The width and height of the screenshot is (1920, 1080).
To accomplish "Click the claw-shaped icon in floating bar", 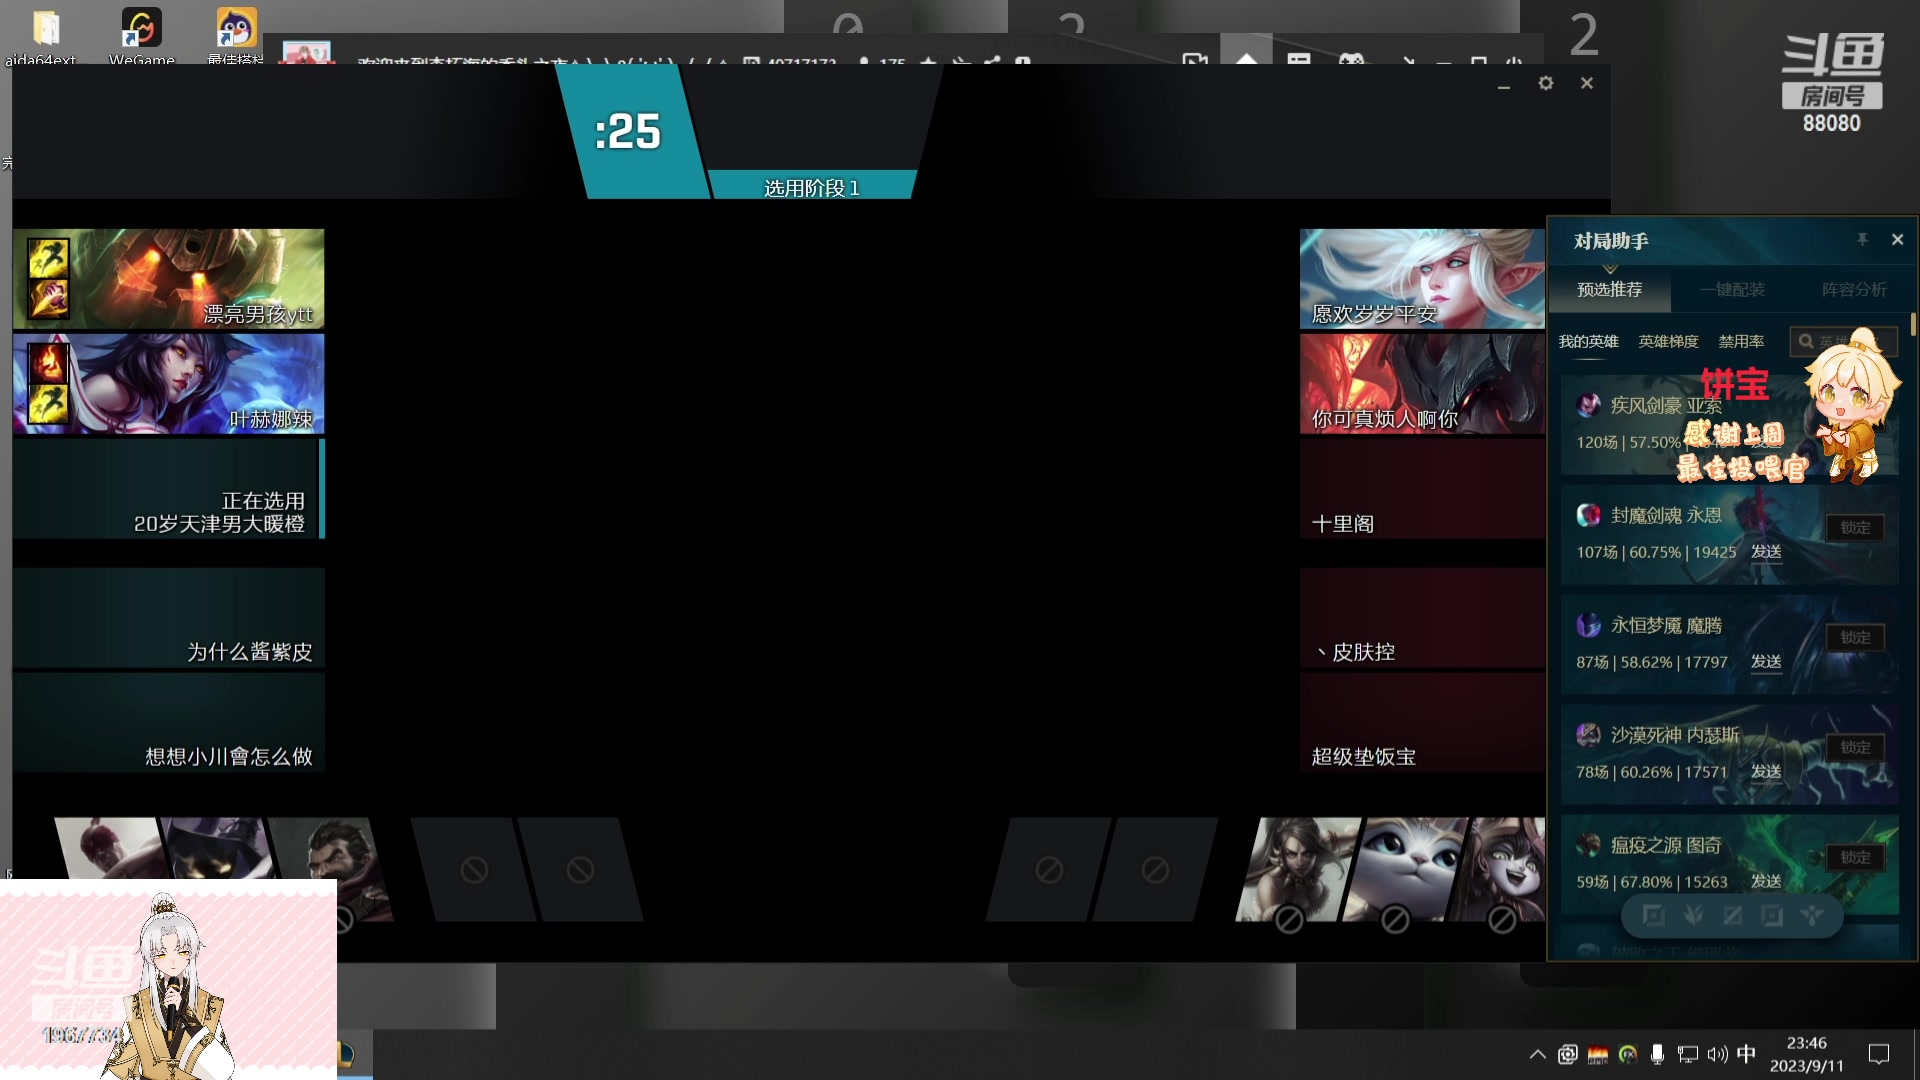I will [x=1693, y=916].
